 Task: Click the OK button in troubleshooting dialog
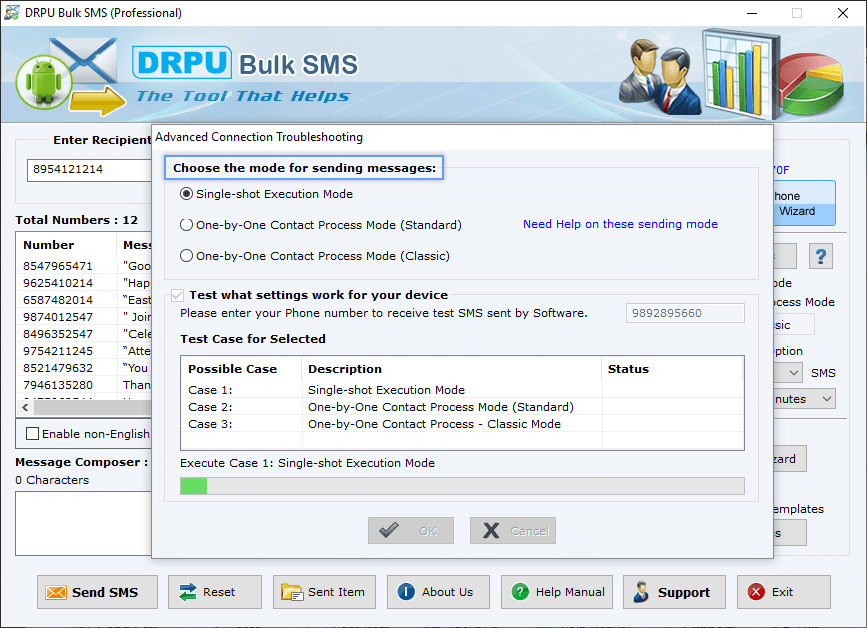click(411, 531)
